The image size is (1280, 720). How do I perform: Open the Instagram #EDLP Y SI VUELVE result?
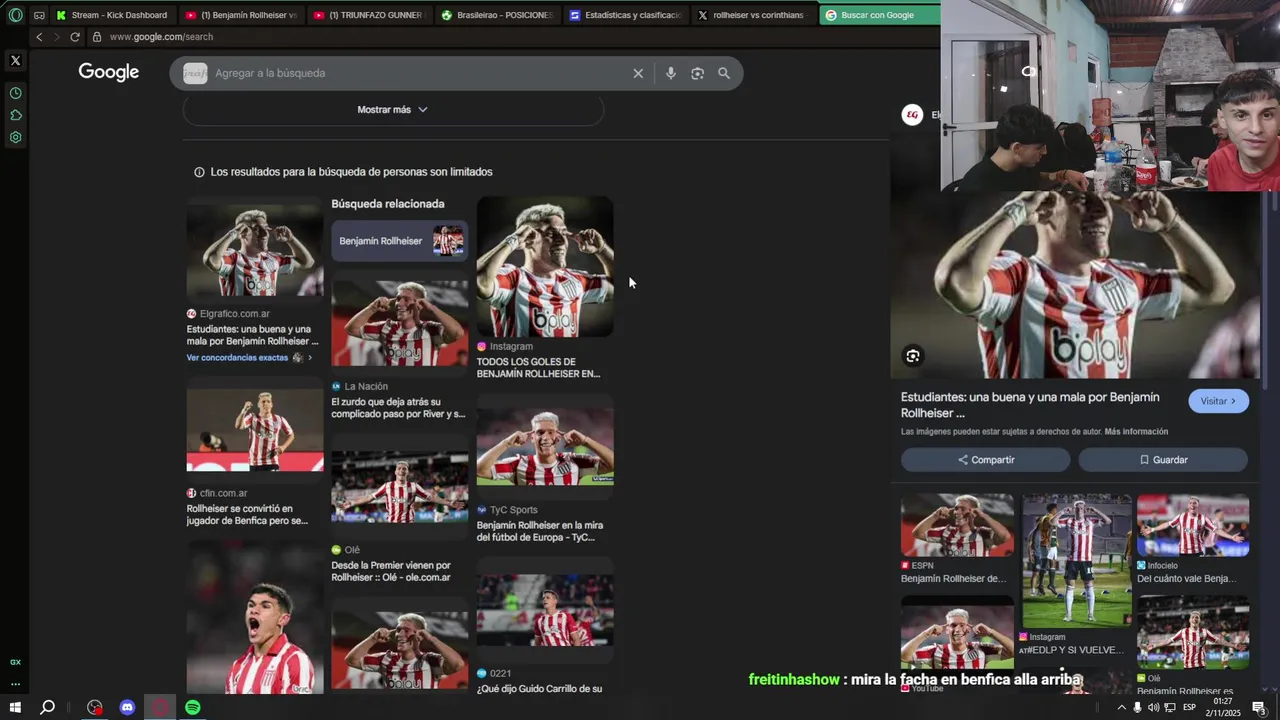pyautogui.click(x=1076, y=560)
